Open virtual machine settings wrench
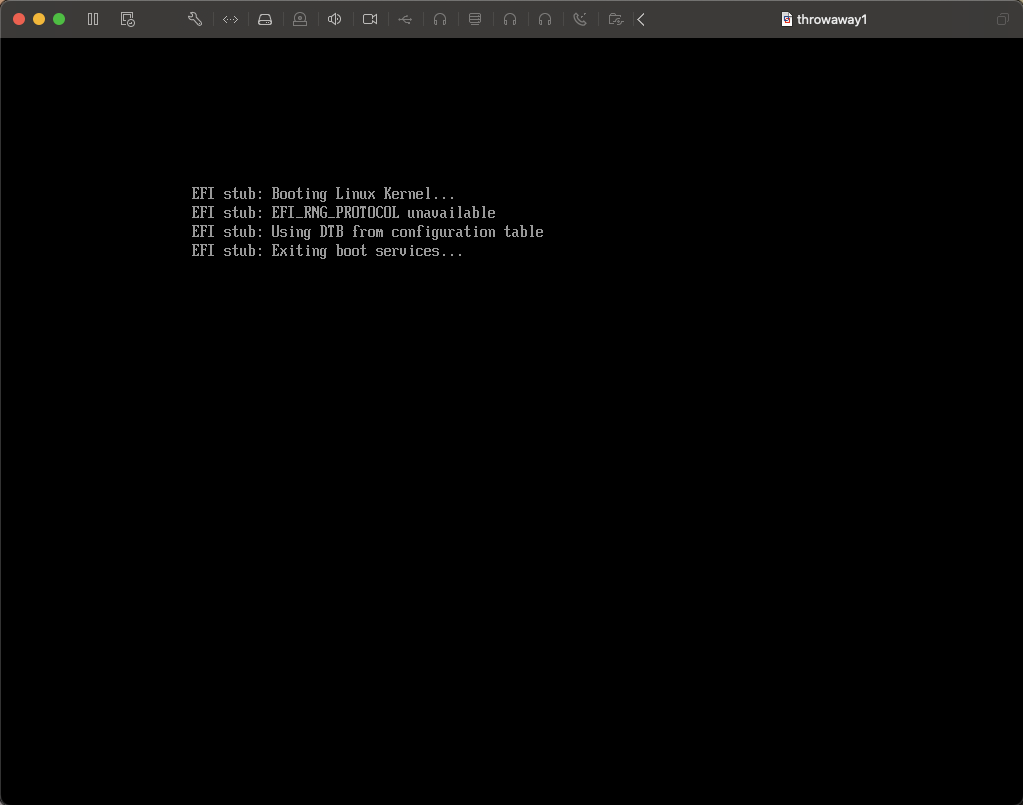Viewport: 1023px width, 805px height. click(195, 20)
